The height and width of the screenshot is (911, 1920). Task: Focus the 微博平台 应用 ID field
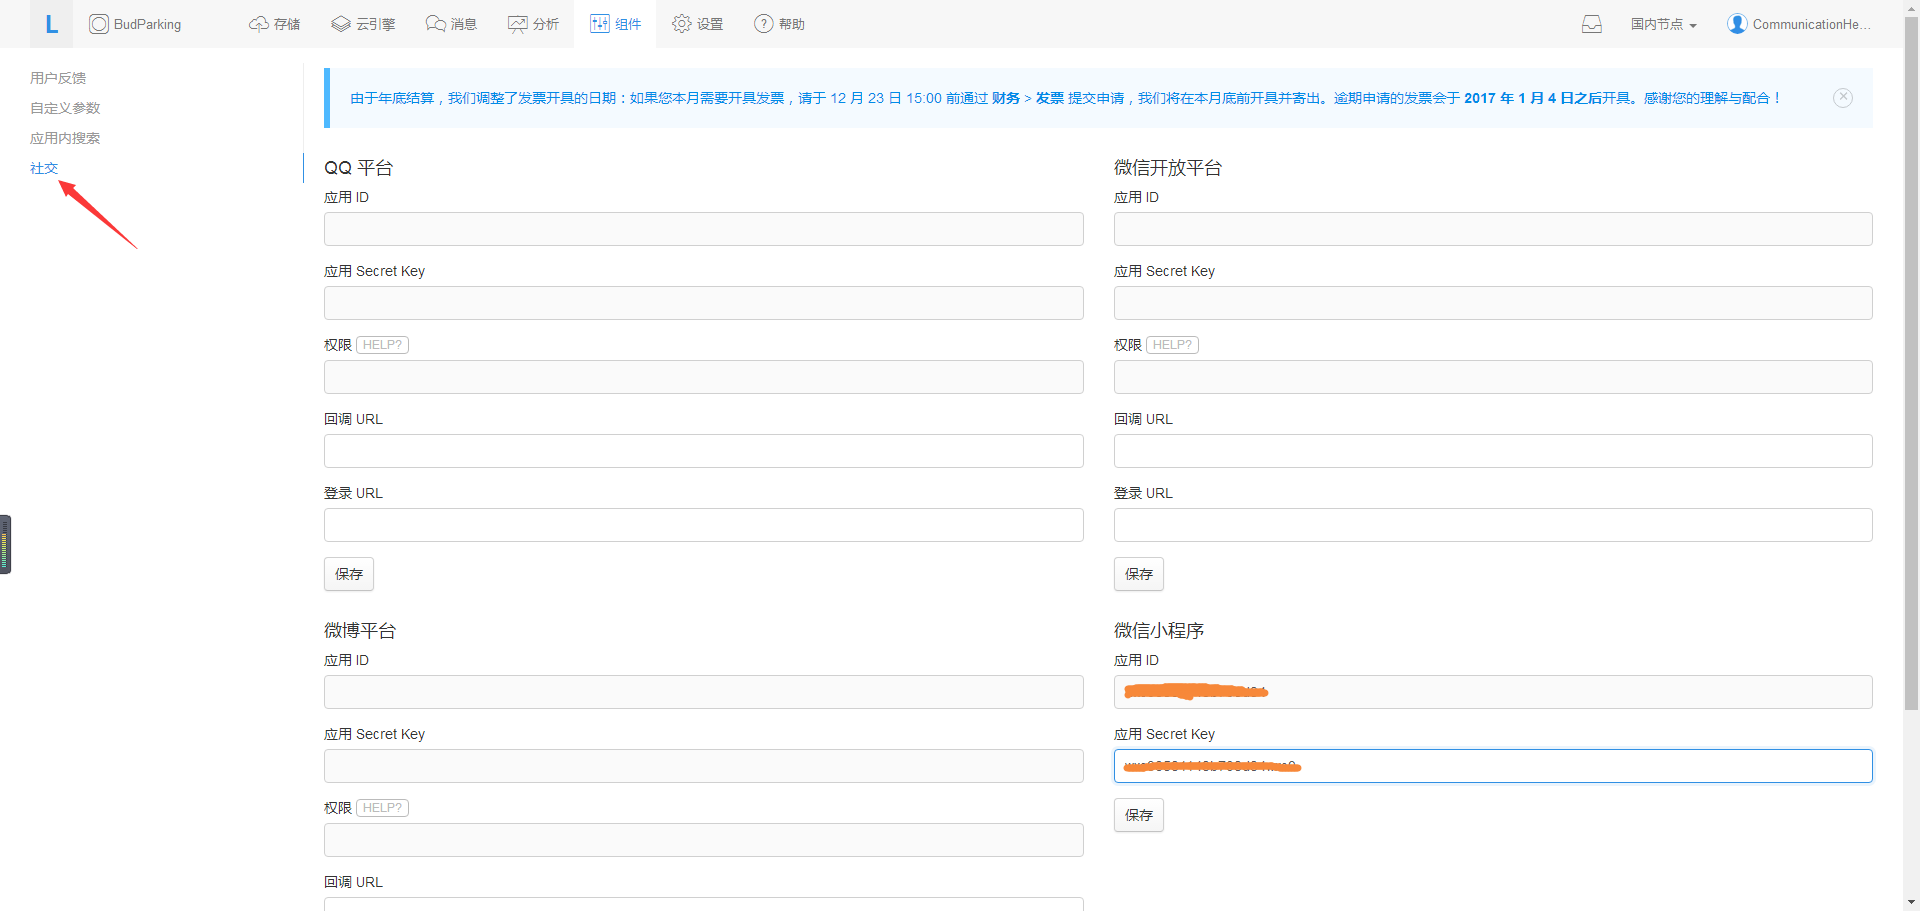coord(704,692)
